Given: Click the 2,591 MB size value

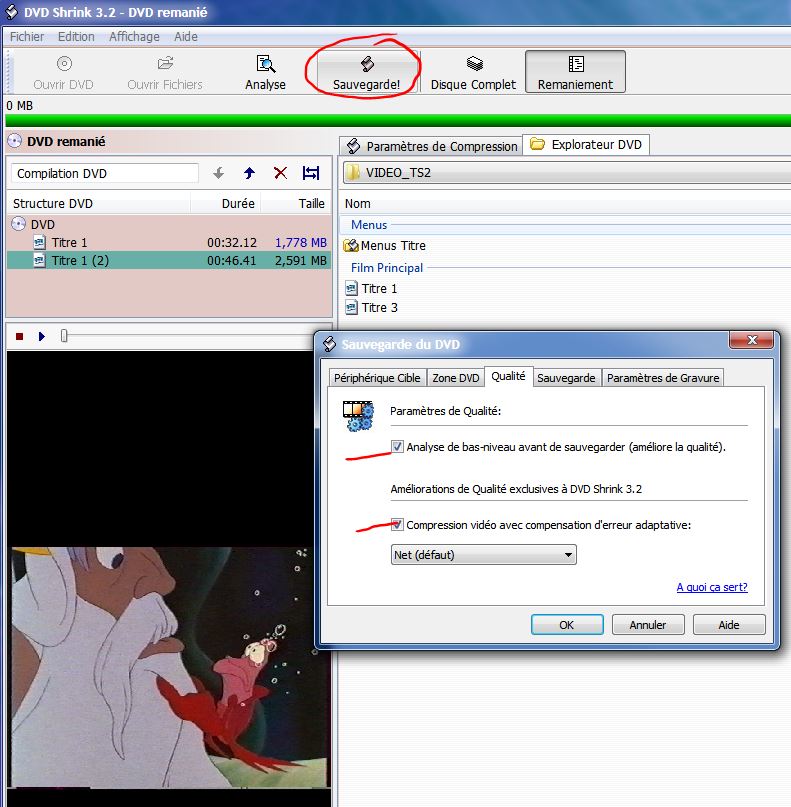Looking at the screenshot, I should tap(301, 260).
